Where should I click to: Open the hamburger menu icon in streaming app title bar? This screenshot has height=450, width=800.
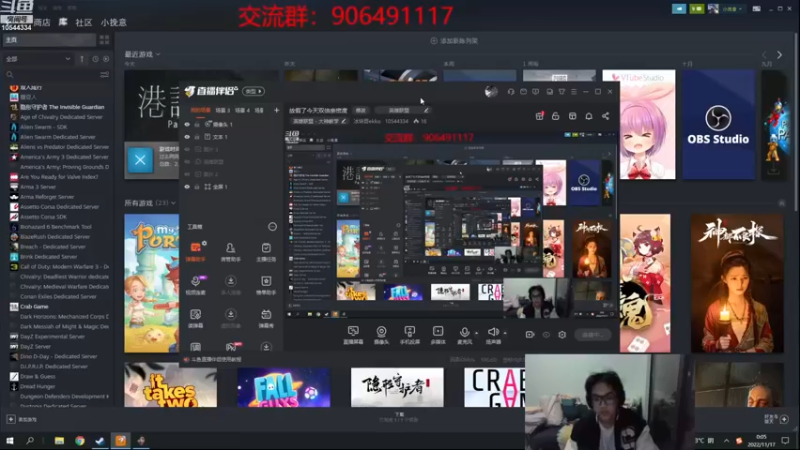click(574, 92)
